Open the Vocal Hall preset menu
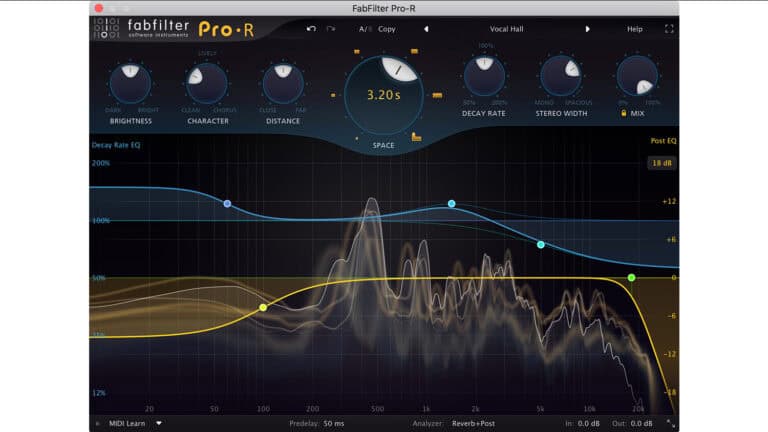The height and width of the screenshot is (432, 768). (506, 29)
